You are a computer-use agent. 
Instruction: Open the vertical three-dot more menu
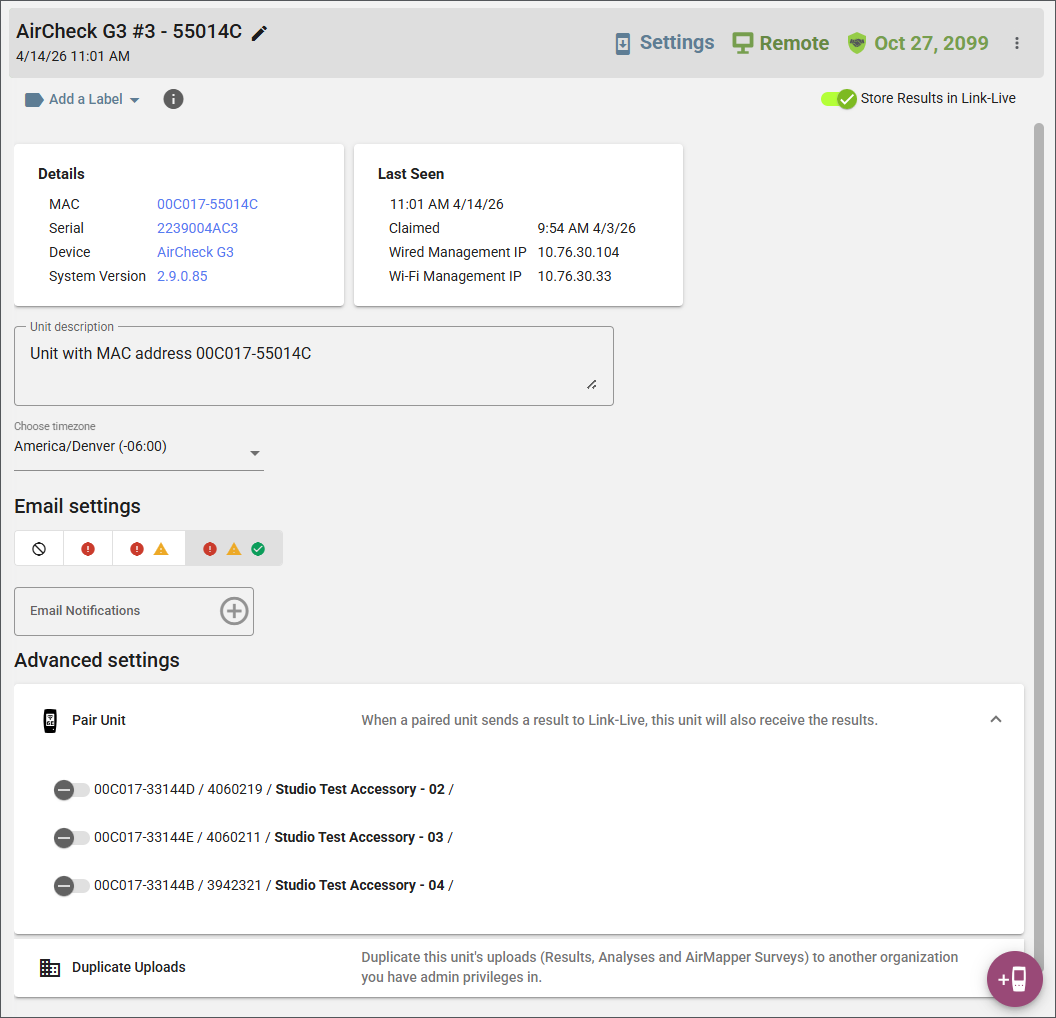1016,43
